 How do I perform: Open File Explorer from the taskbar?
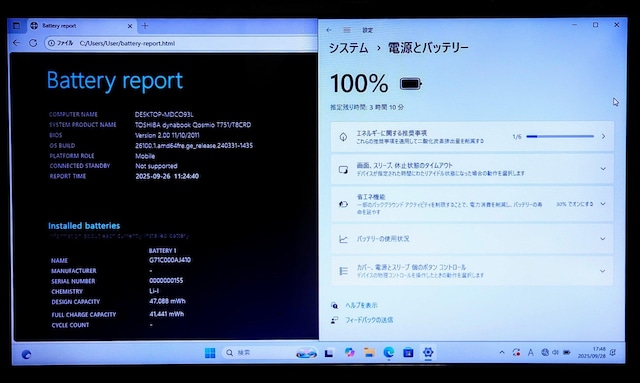coord(369,353)
